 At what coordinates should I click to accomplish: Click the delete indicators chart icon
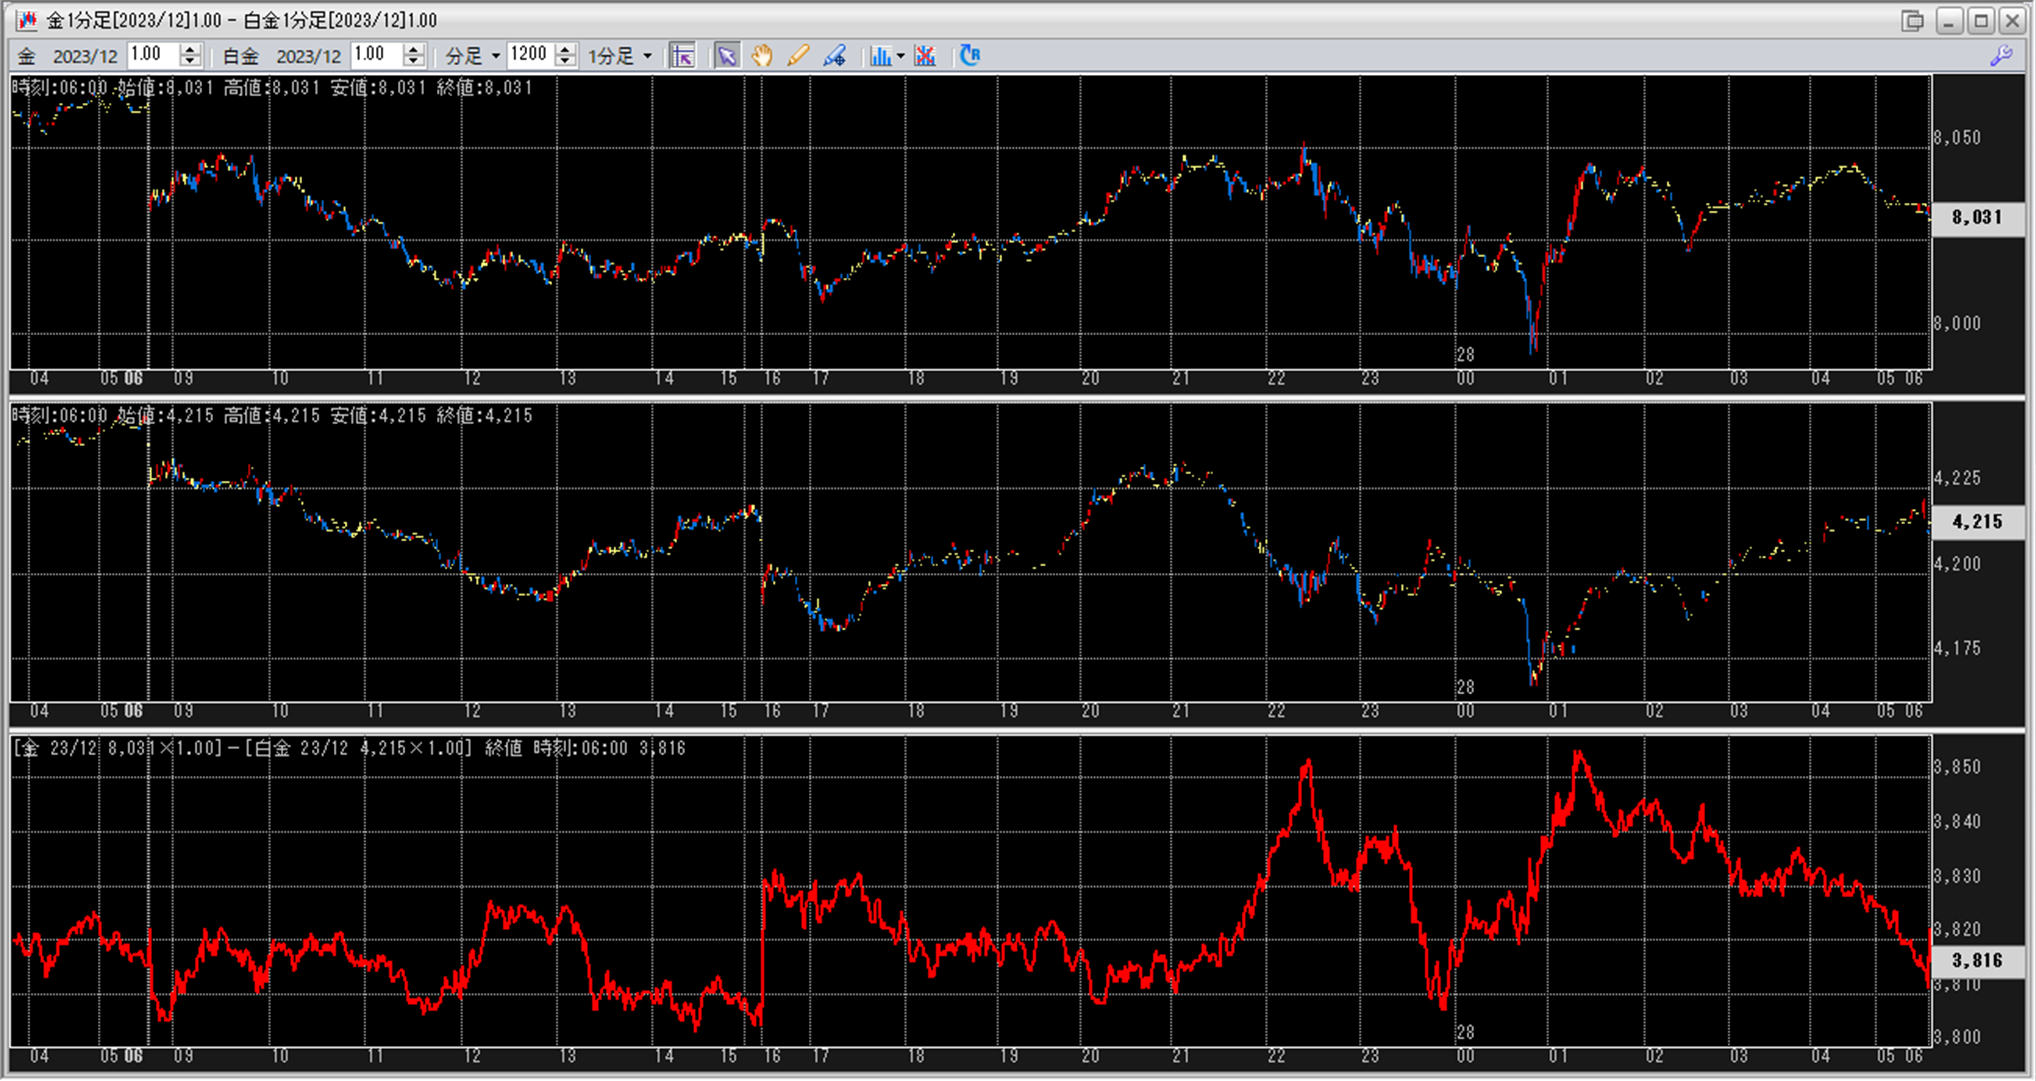[925, 56]
